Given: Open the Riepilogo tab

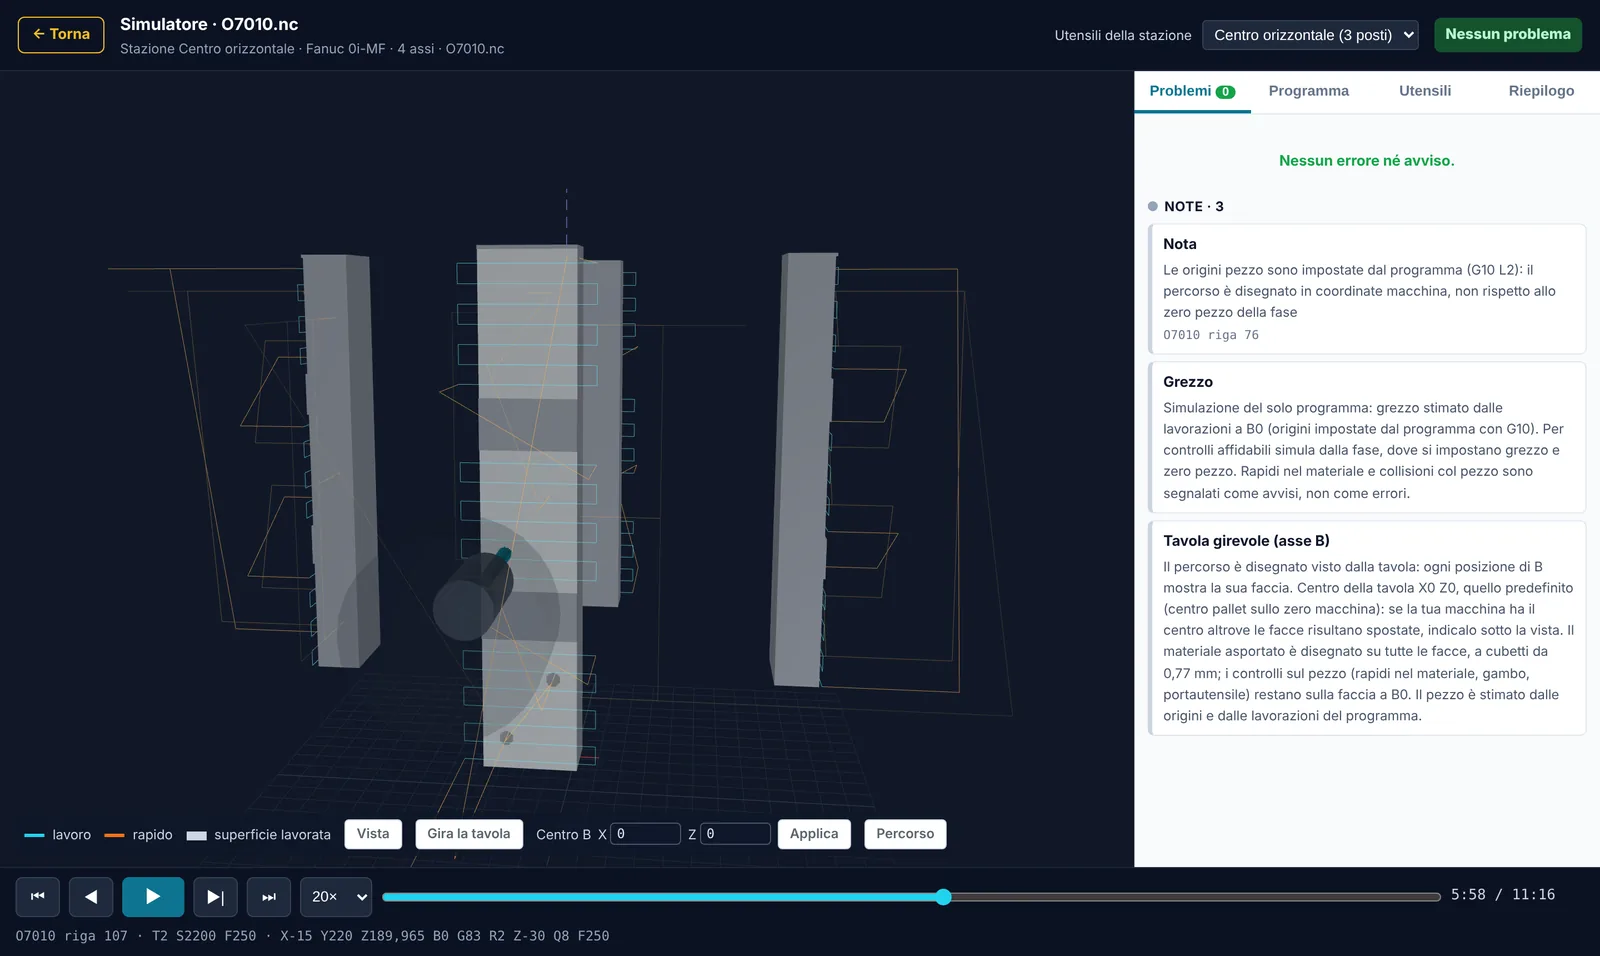Looking at the screenshot, I should click(1541, 91).
